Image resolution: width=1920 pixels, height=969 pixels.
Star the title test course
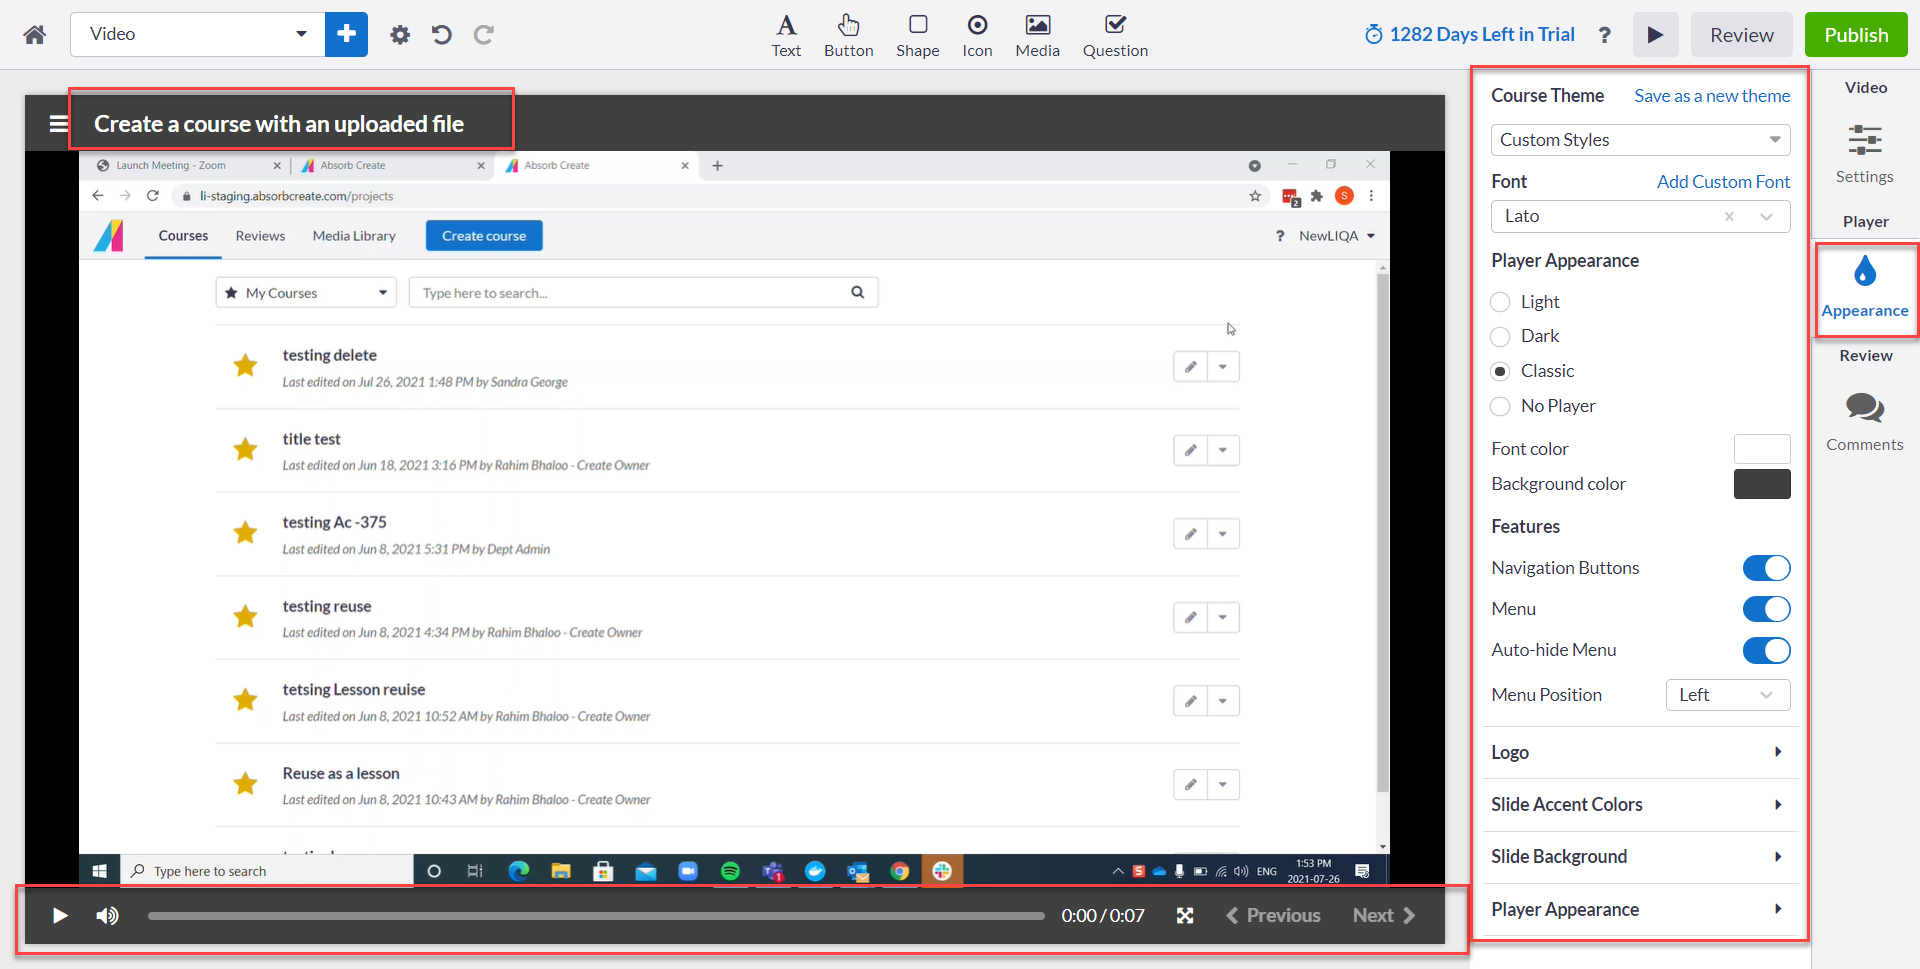click(x=245, y=450)
